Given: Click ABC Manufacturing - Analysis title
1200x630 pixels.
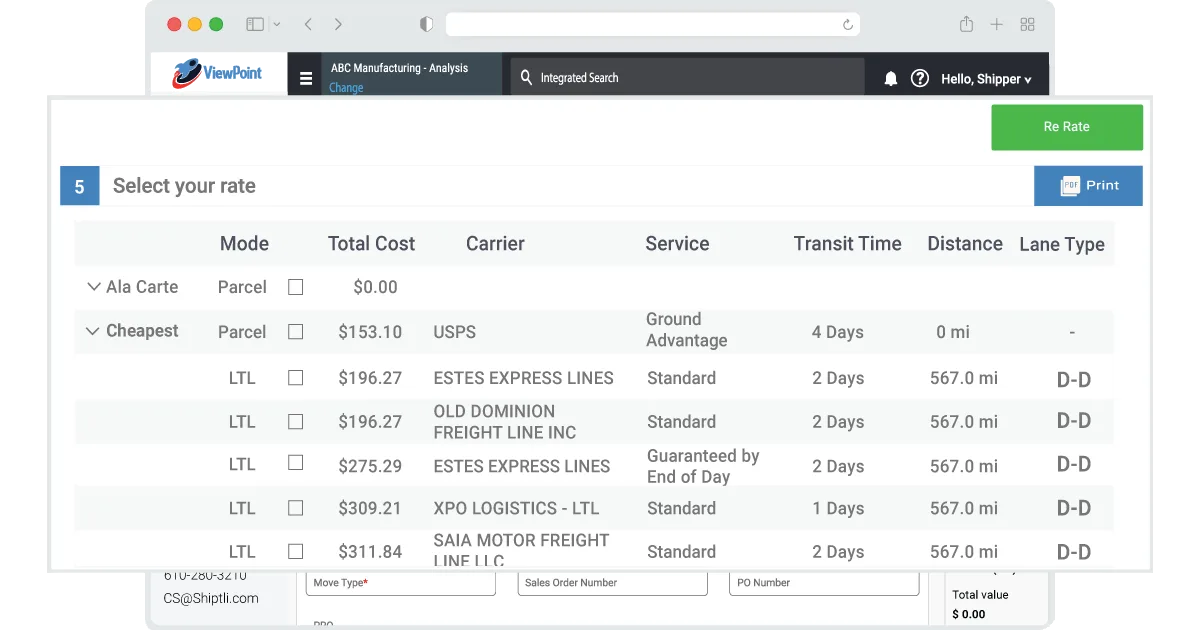Looking at the screenshot, I should click(x=399, y=68).
